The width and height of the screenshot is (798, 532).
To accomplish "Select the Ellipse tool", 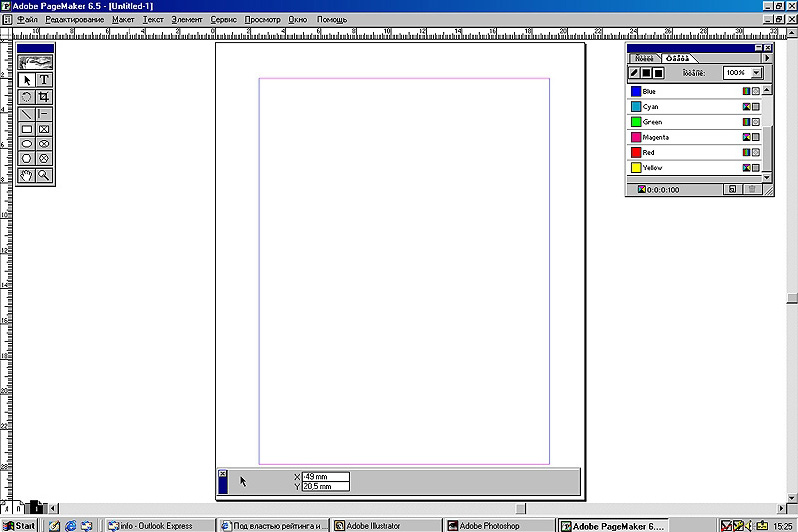I will [x=27, y=144].
